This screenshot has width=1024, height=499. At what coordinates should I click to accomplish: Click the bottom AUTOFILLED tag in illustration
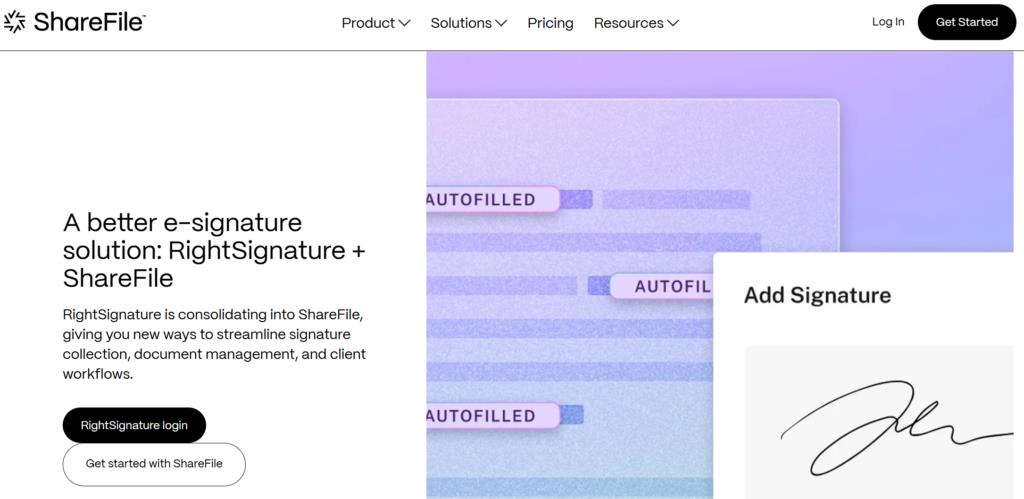[493, 415]
